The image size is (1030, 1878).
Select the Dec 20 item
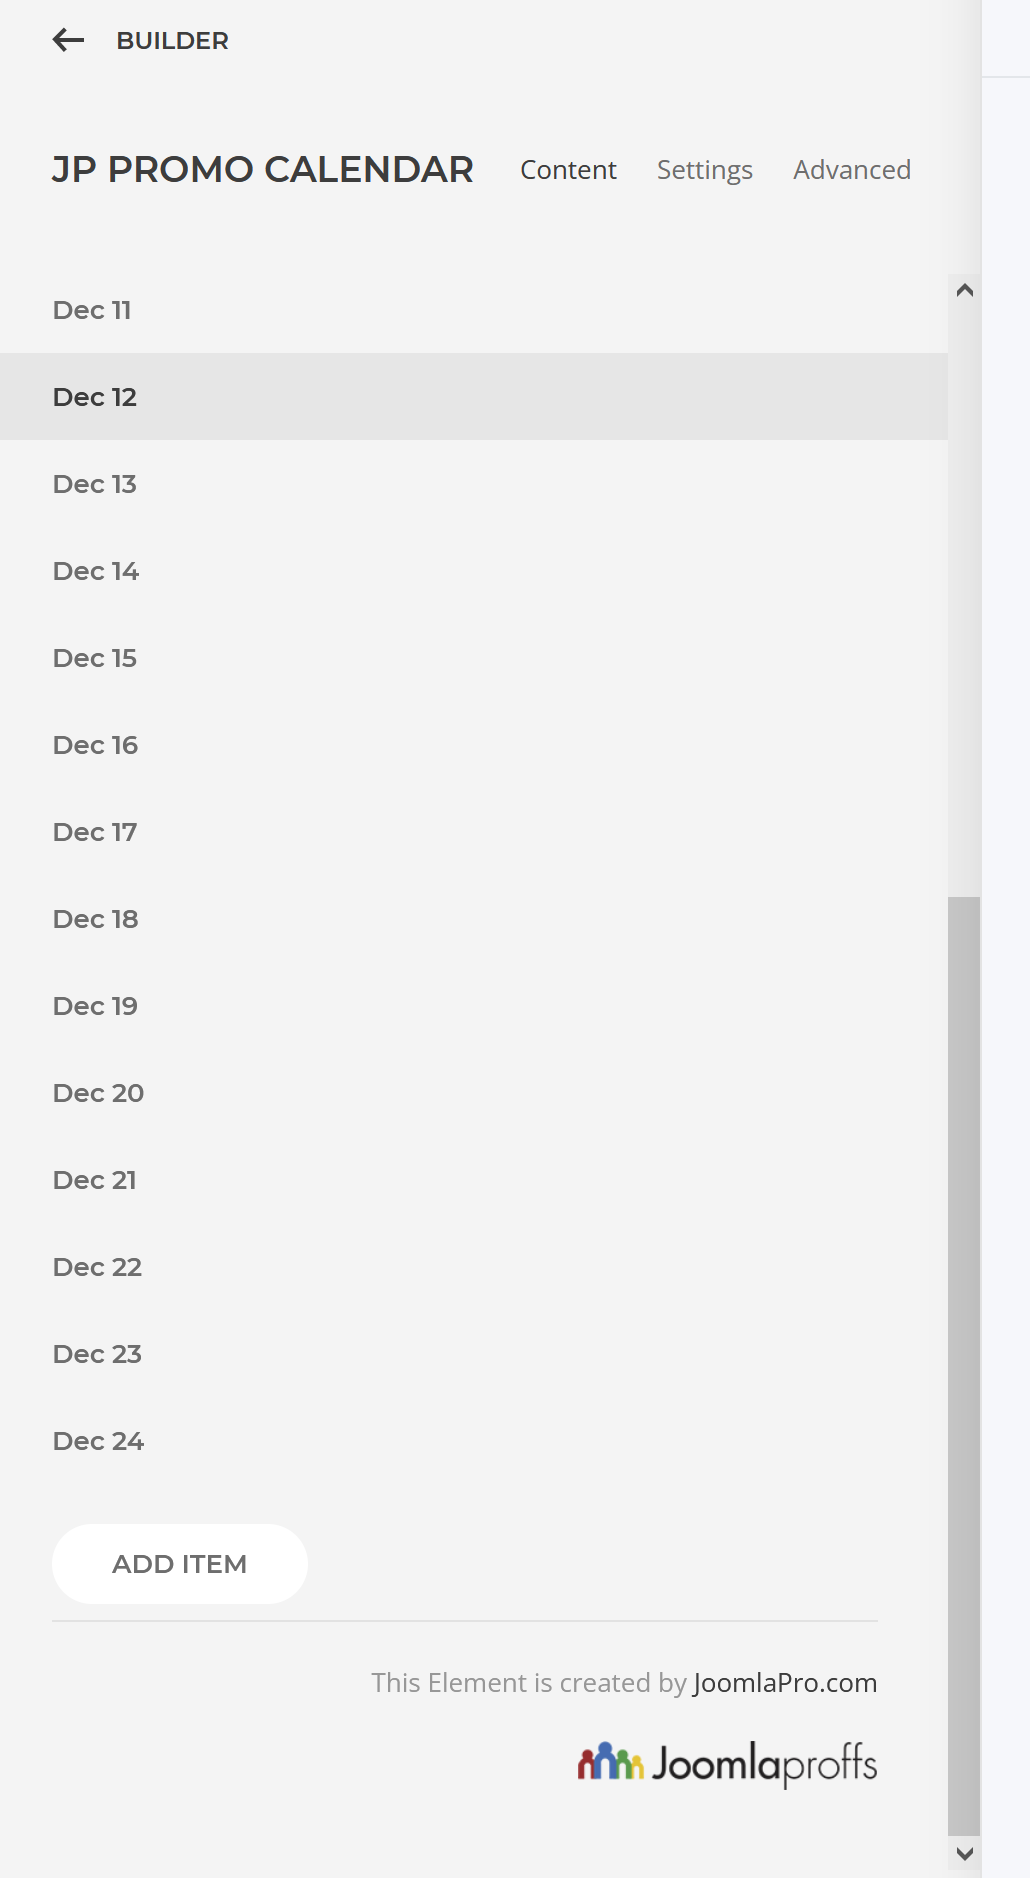point(98,1093)
